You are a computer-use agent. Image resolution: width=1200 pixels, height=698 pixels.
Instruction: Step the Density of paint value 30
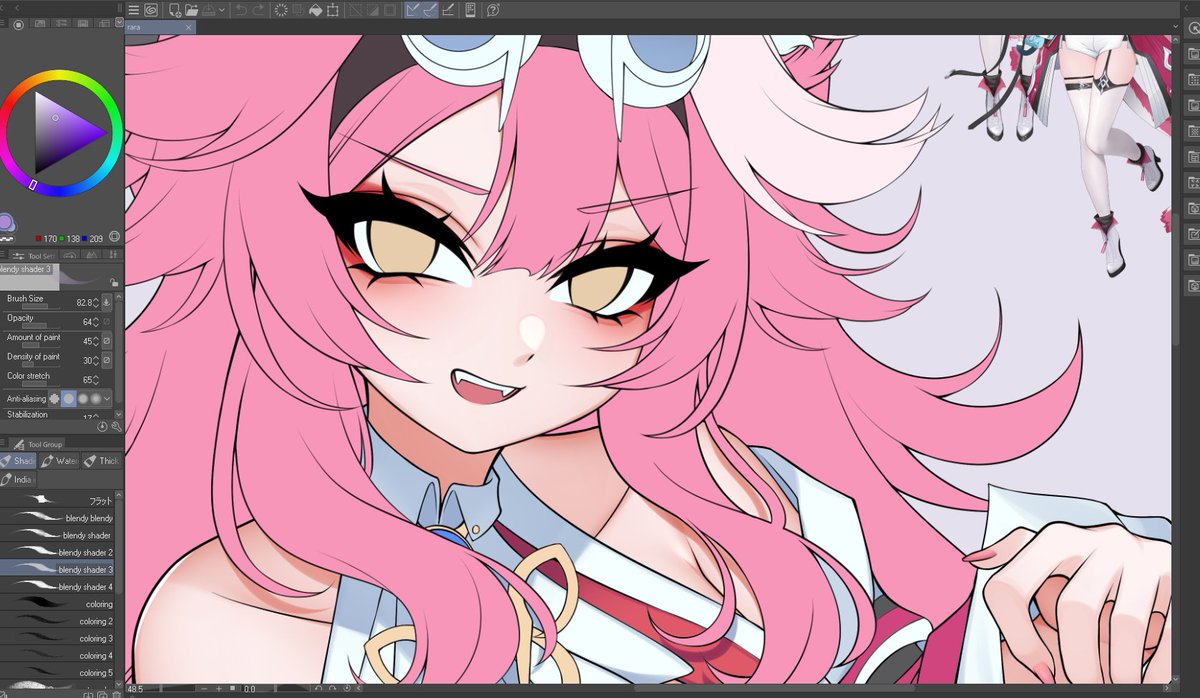click(96, 360)
